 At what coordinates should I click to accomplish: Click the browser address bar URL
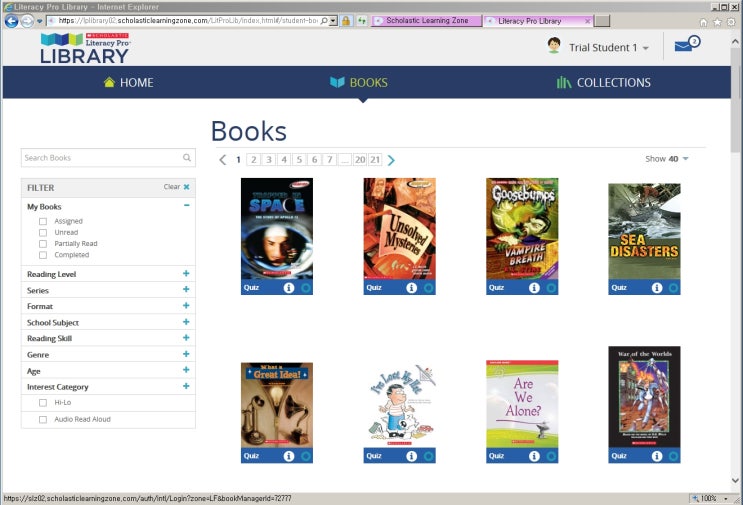[x=189, y=21]
